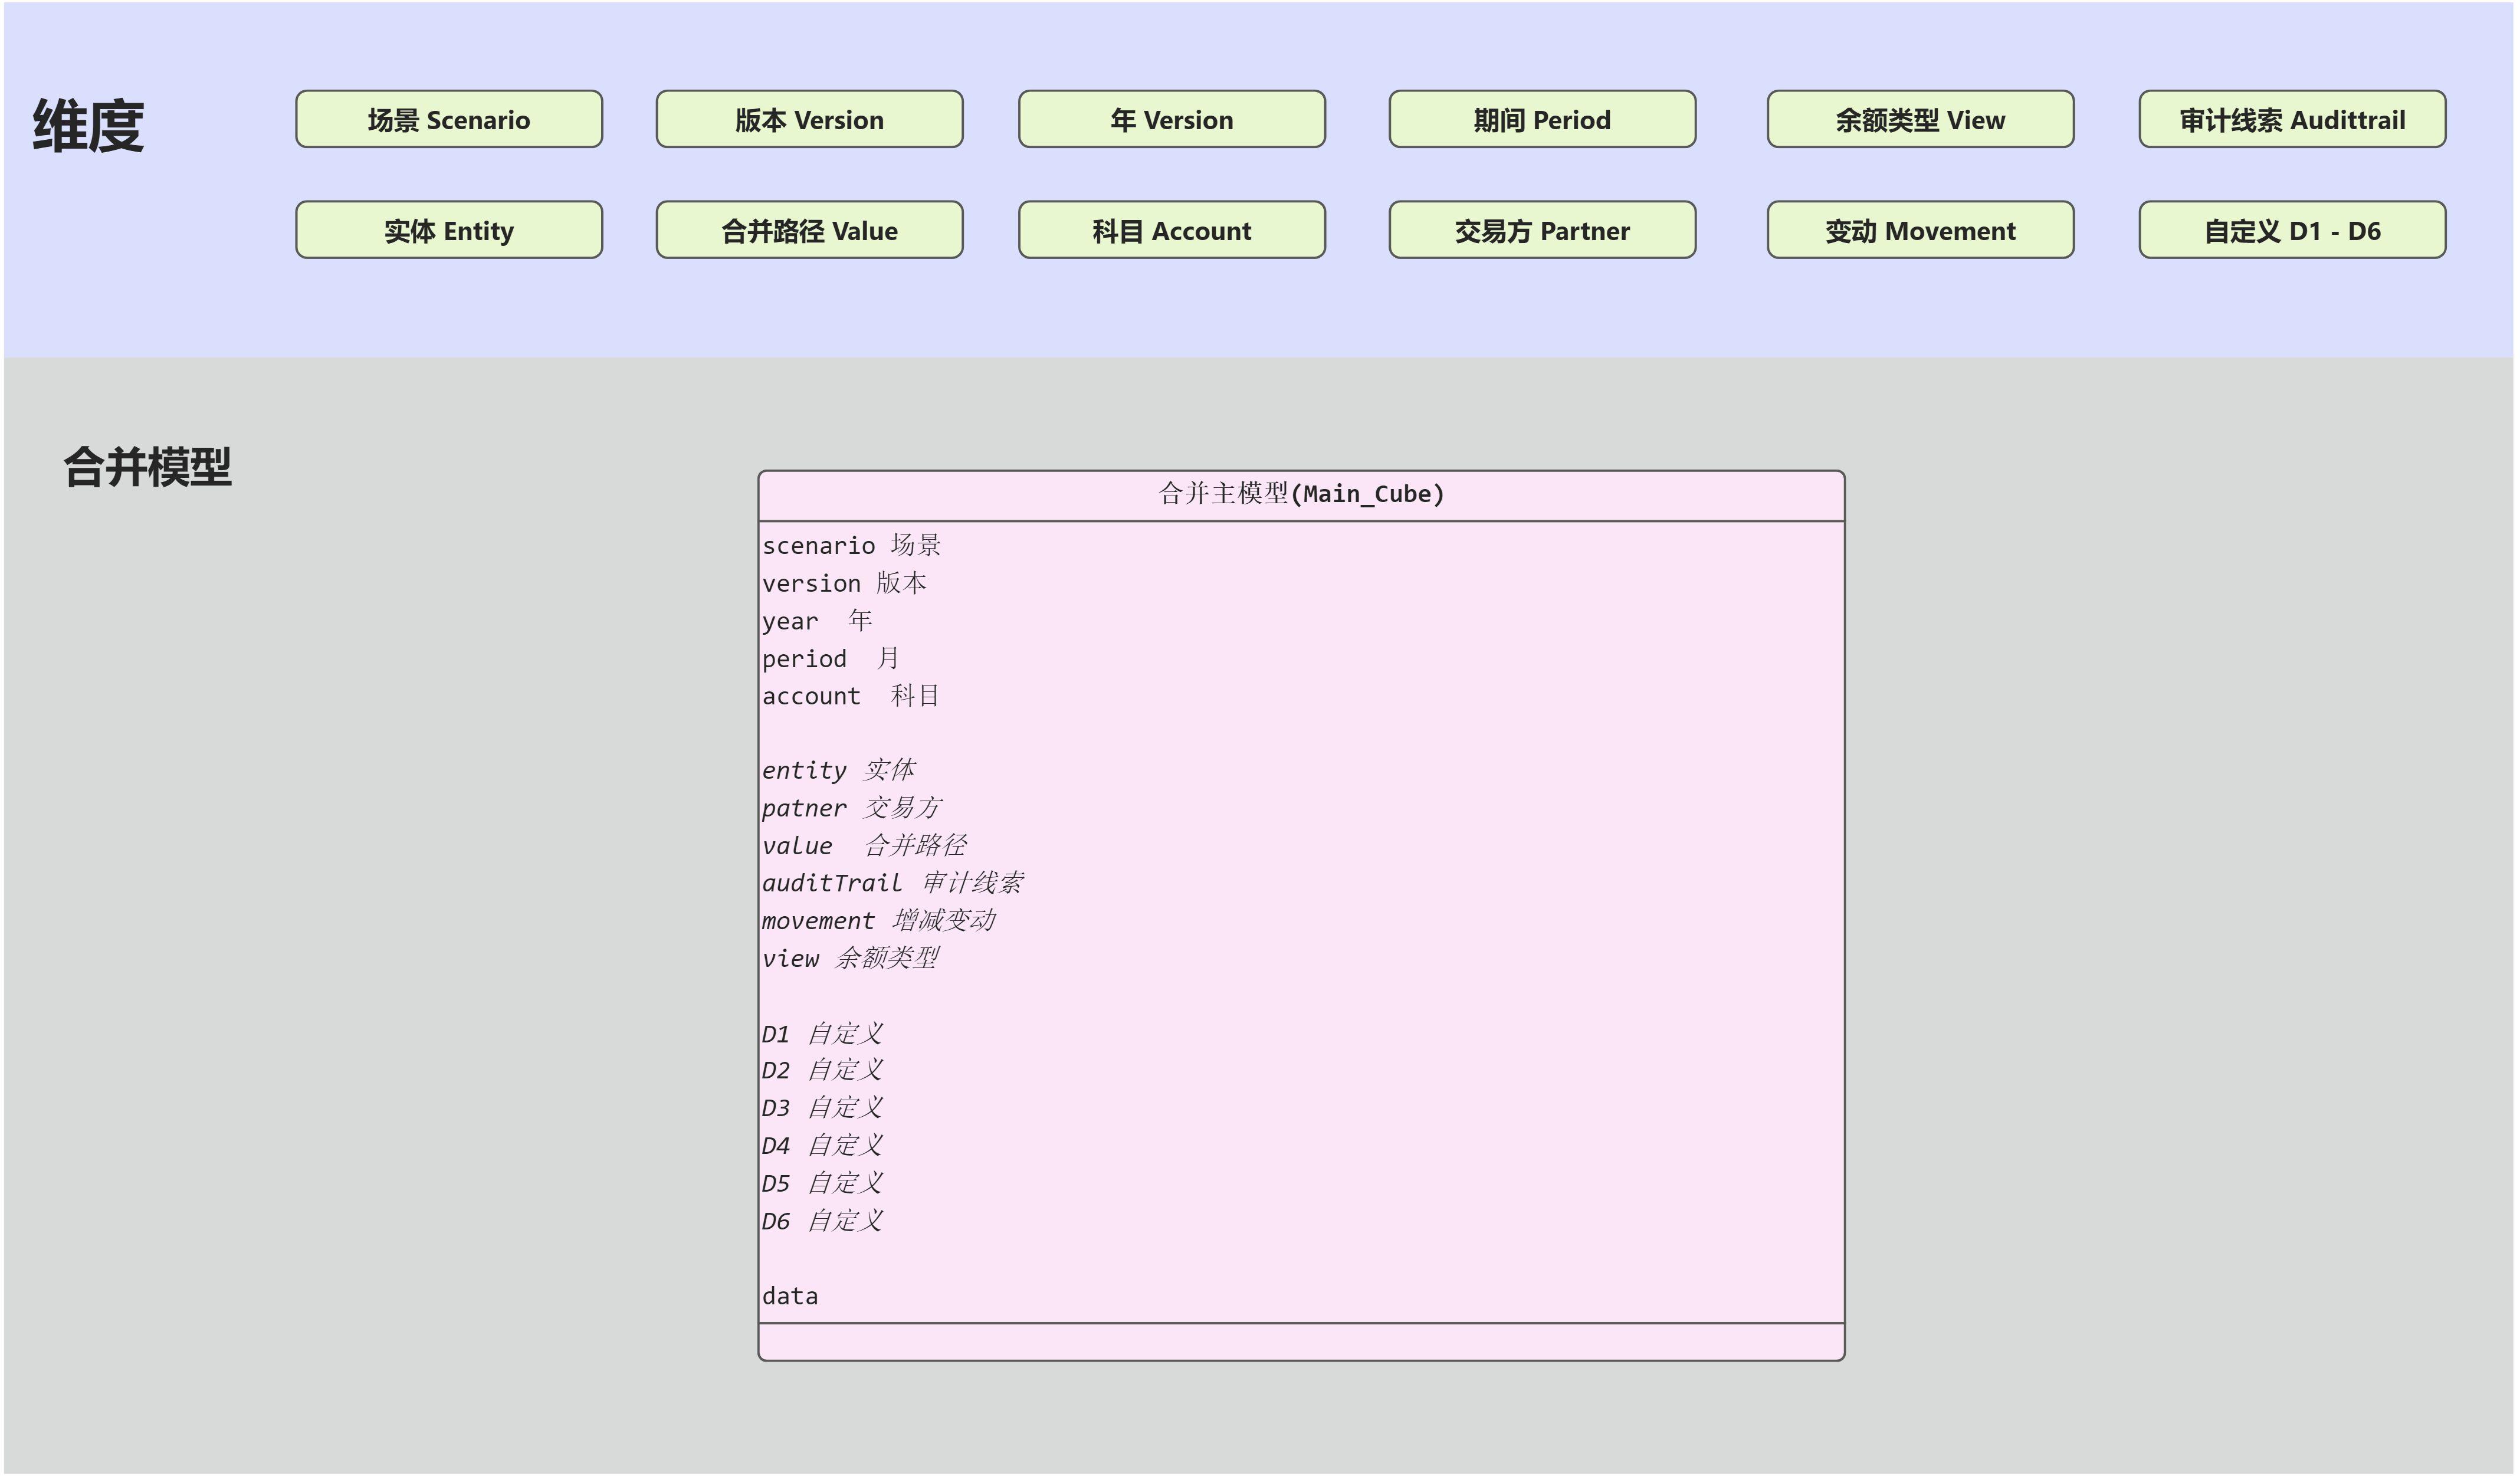This screenshot has width=2520, height=1476.
Task: Click the auditTrail 审计线索 attribute line
Action: (892, 883)
